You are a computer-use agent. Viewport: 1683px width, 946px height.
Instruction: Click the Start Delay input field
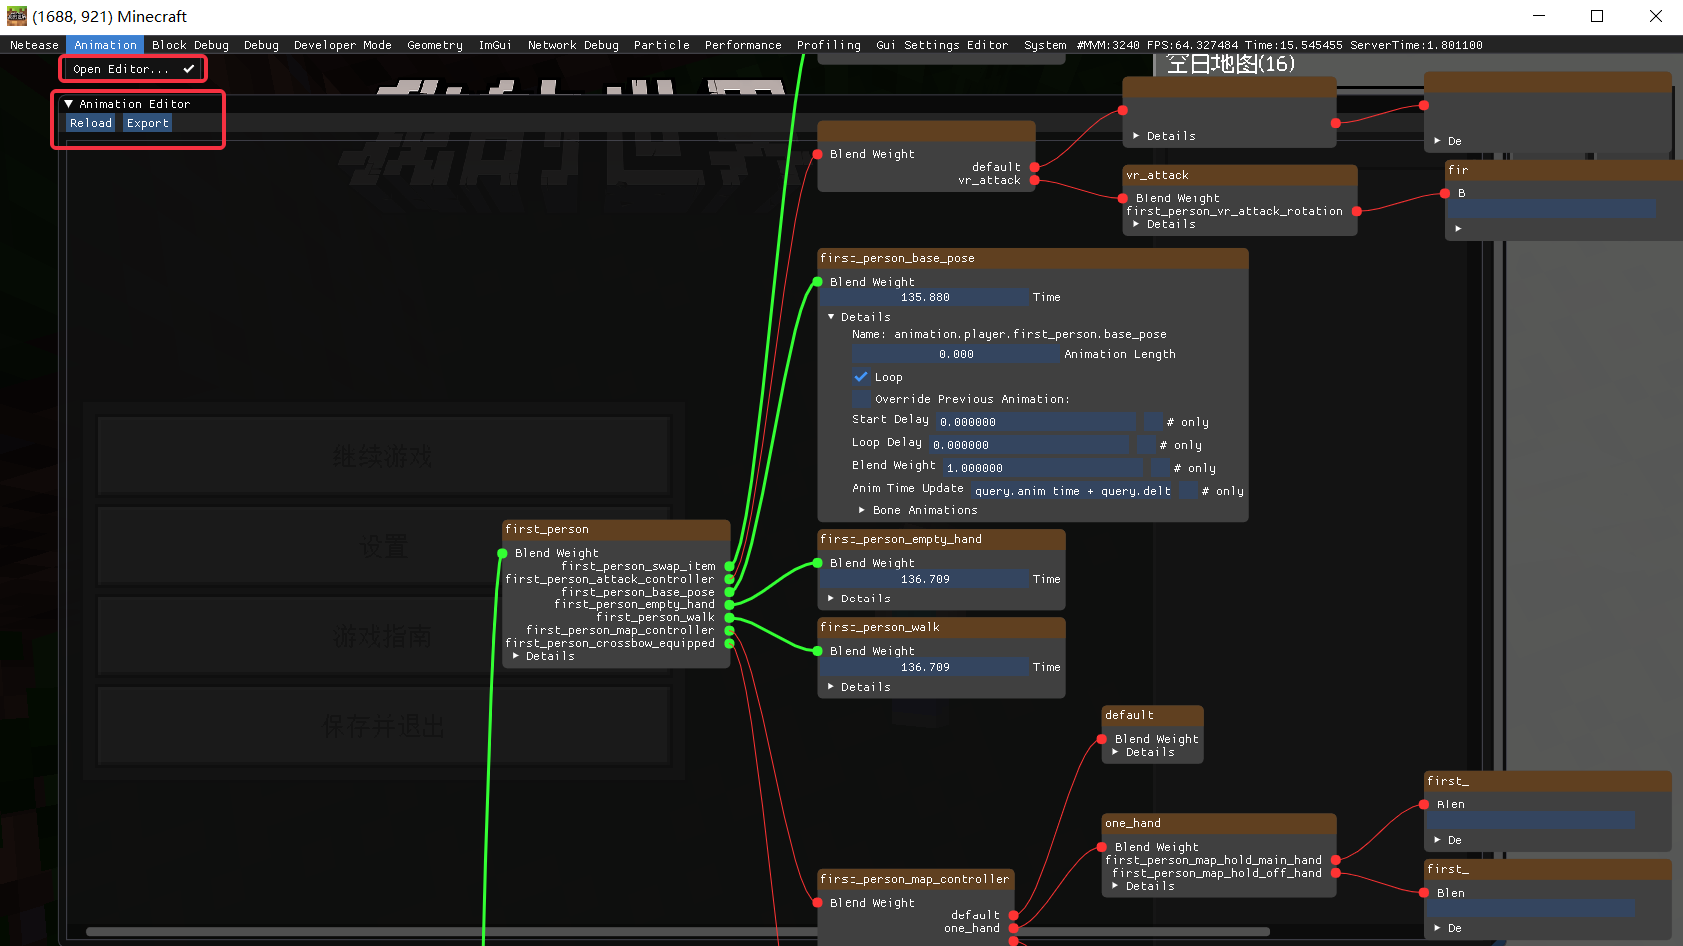coord(1036,422)
